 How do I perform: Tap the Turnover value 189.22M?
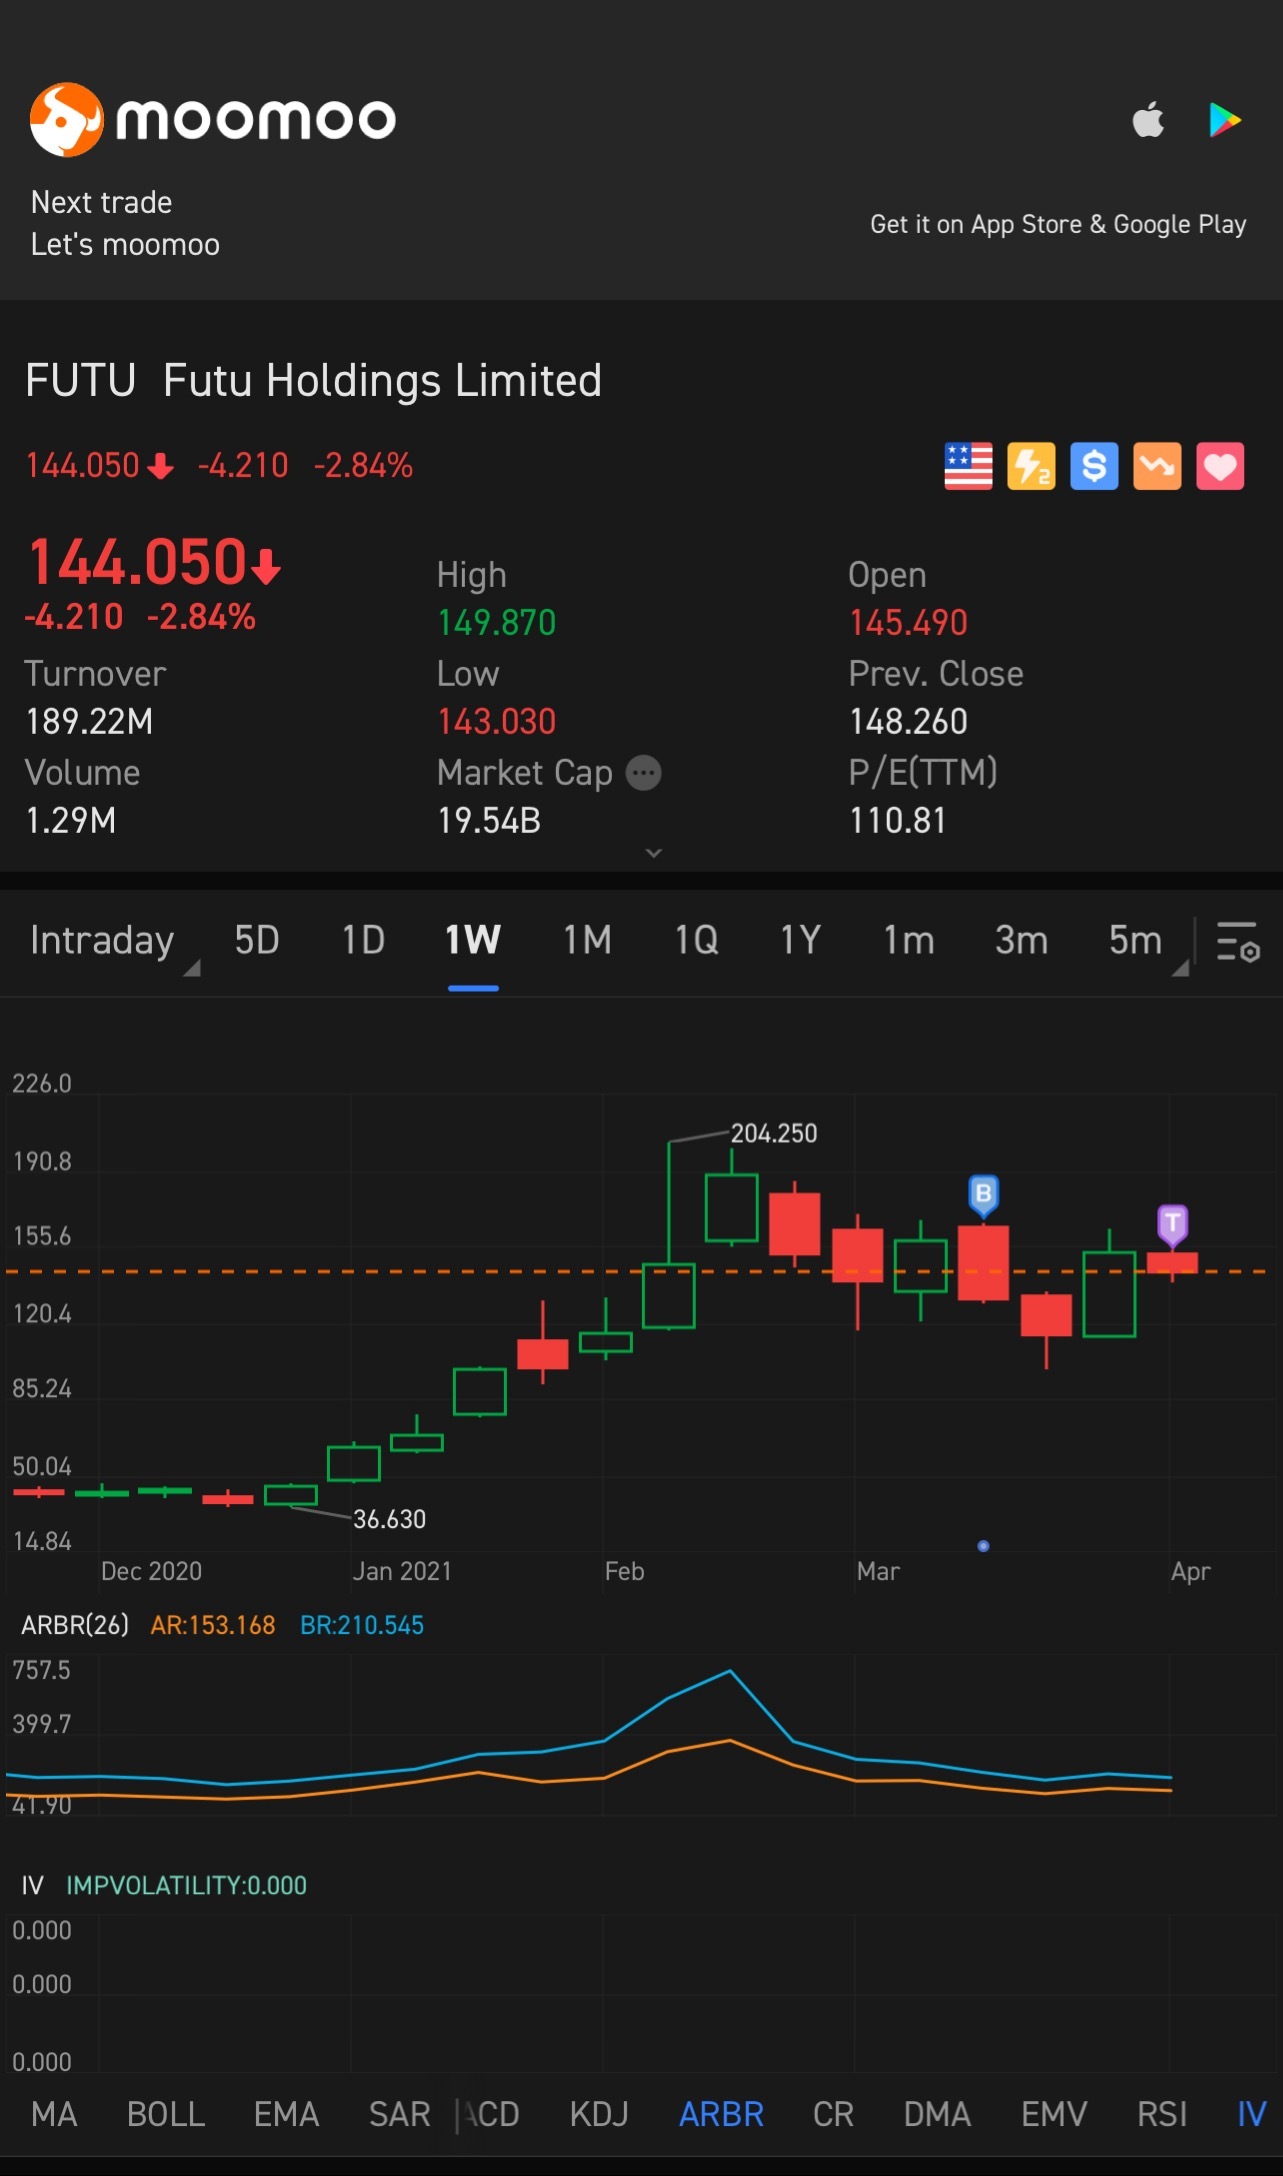(89, 722)
